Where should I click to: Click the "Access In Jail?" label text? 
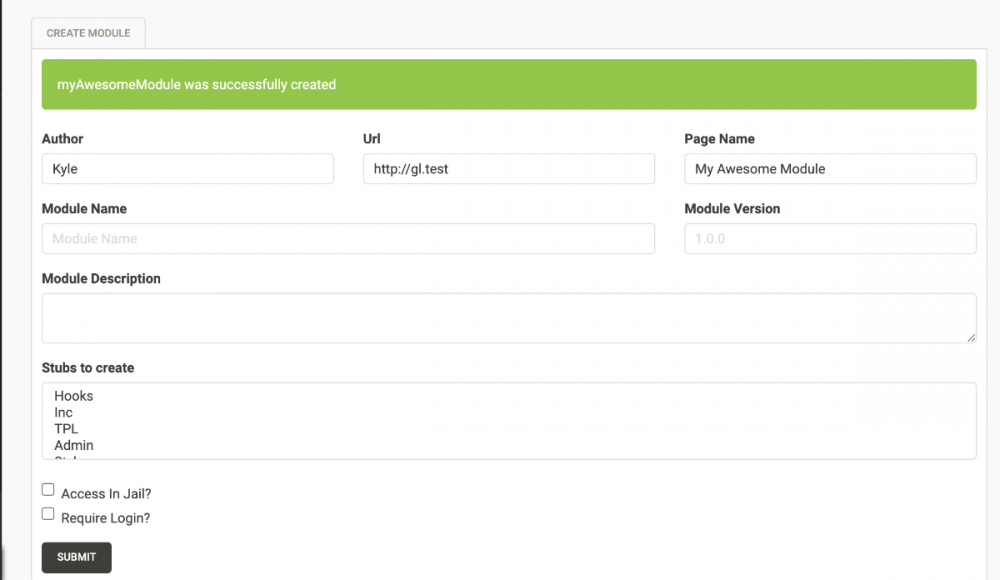[x=106, y=494]
